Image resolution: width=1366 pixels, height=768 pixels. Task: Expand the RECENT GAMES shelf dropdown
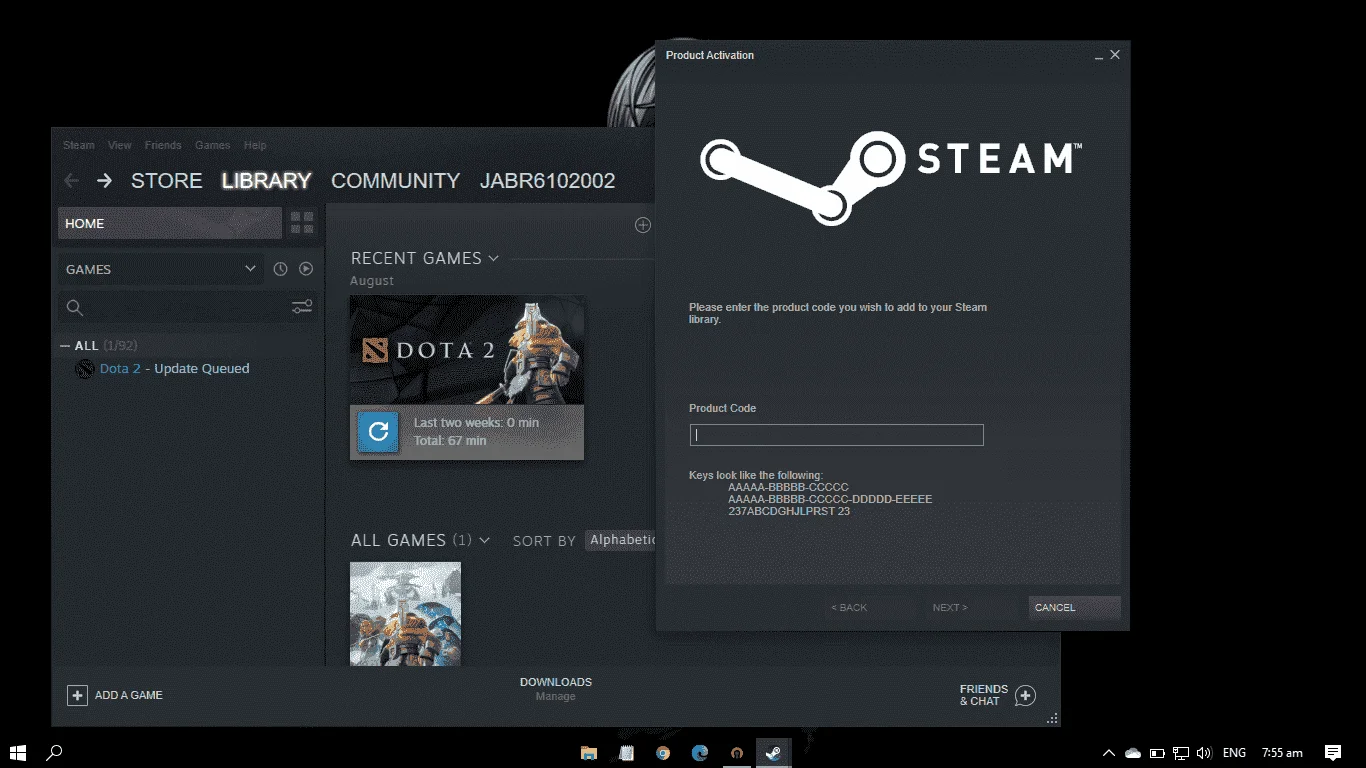coord(493,258)
